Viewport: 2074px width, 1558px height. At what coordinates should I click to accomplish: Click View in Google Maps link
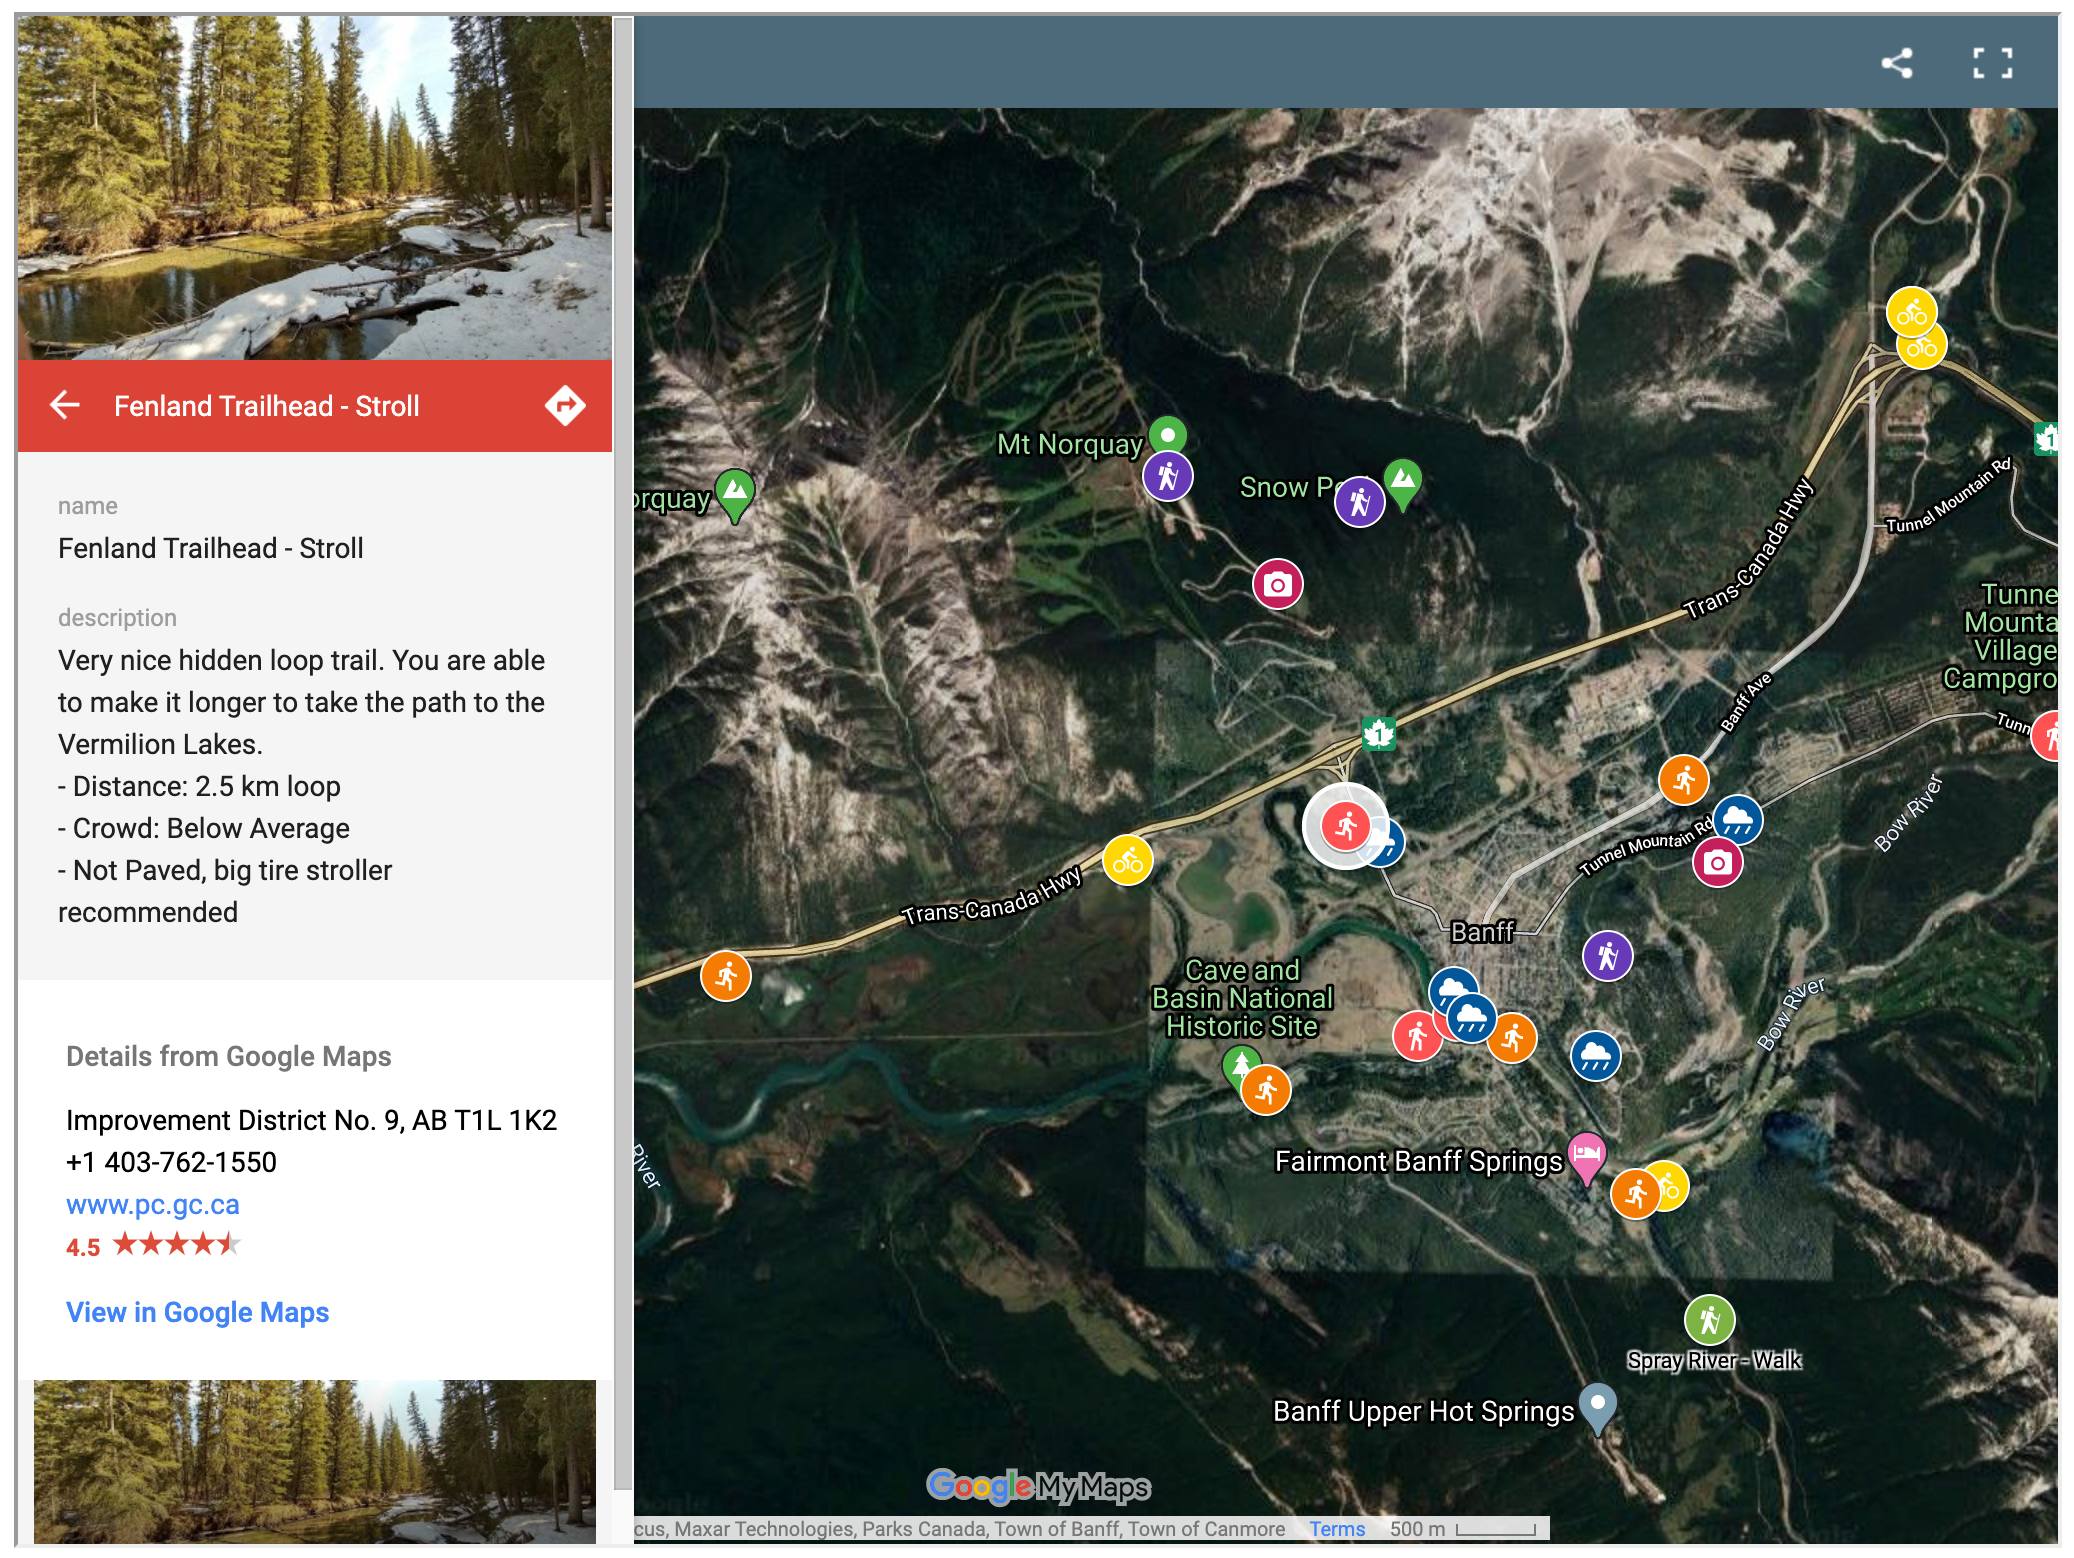tap(197, 1312)
